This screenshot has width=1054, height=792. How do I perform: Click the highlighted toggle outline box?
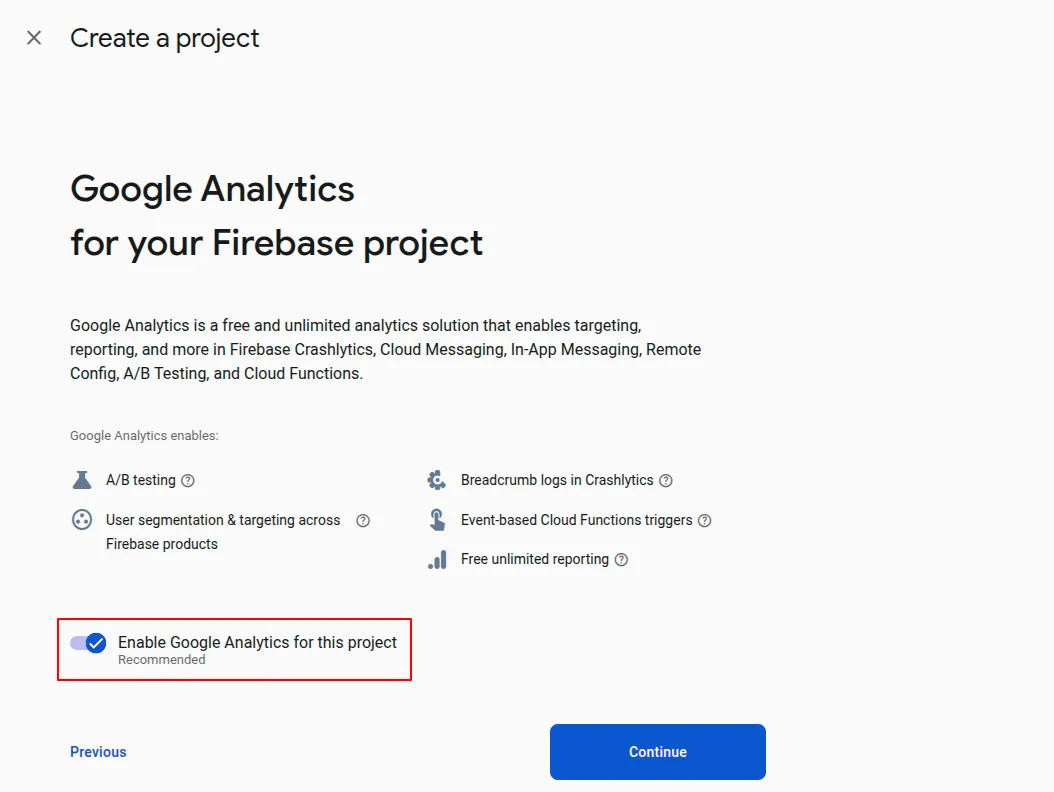click(x=234, y=649)
